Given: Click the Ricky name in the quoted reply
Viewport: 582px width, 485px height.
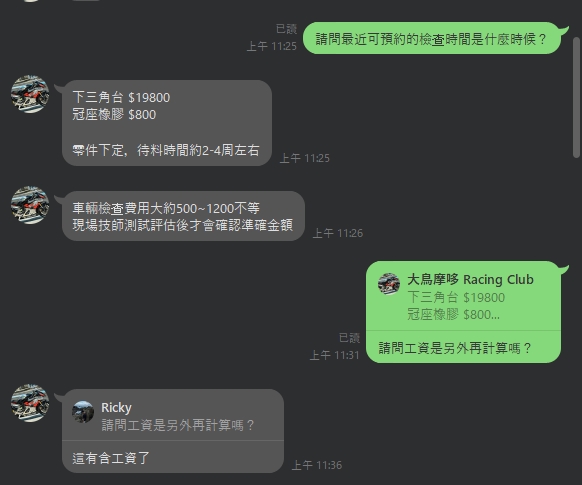Looking at the screenshot, I should [x=116, y=408].
